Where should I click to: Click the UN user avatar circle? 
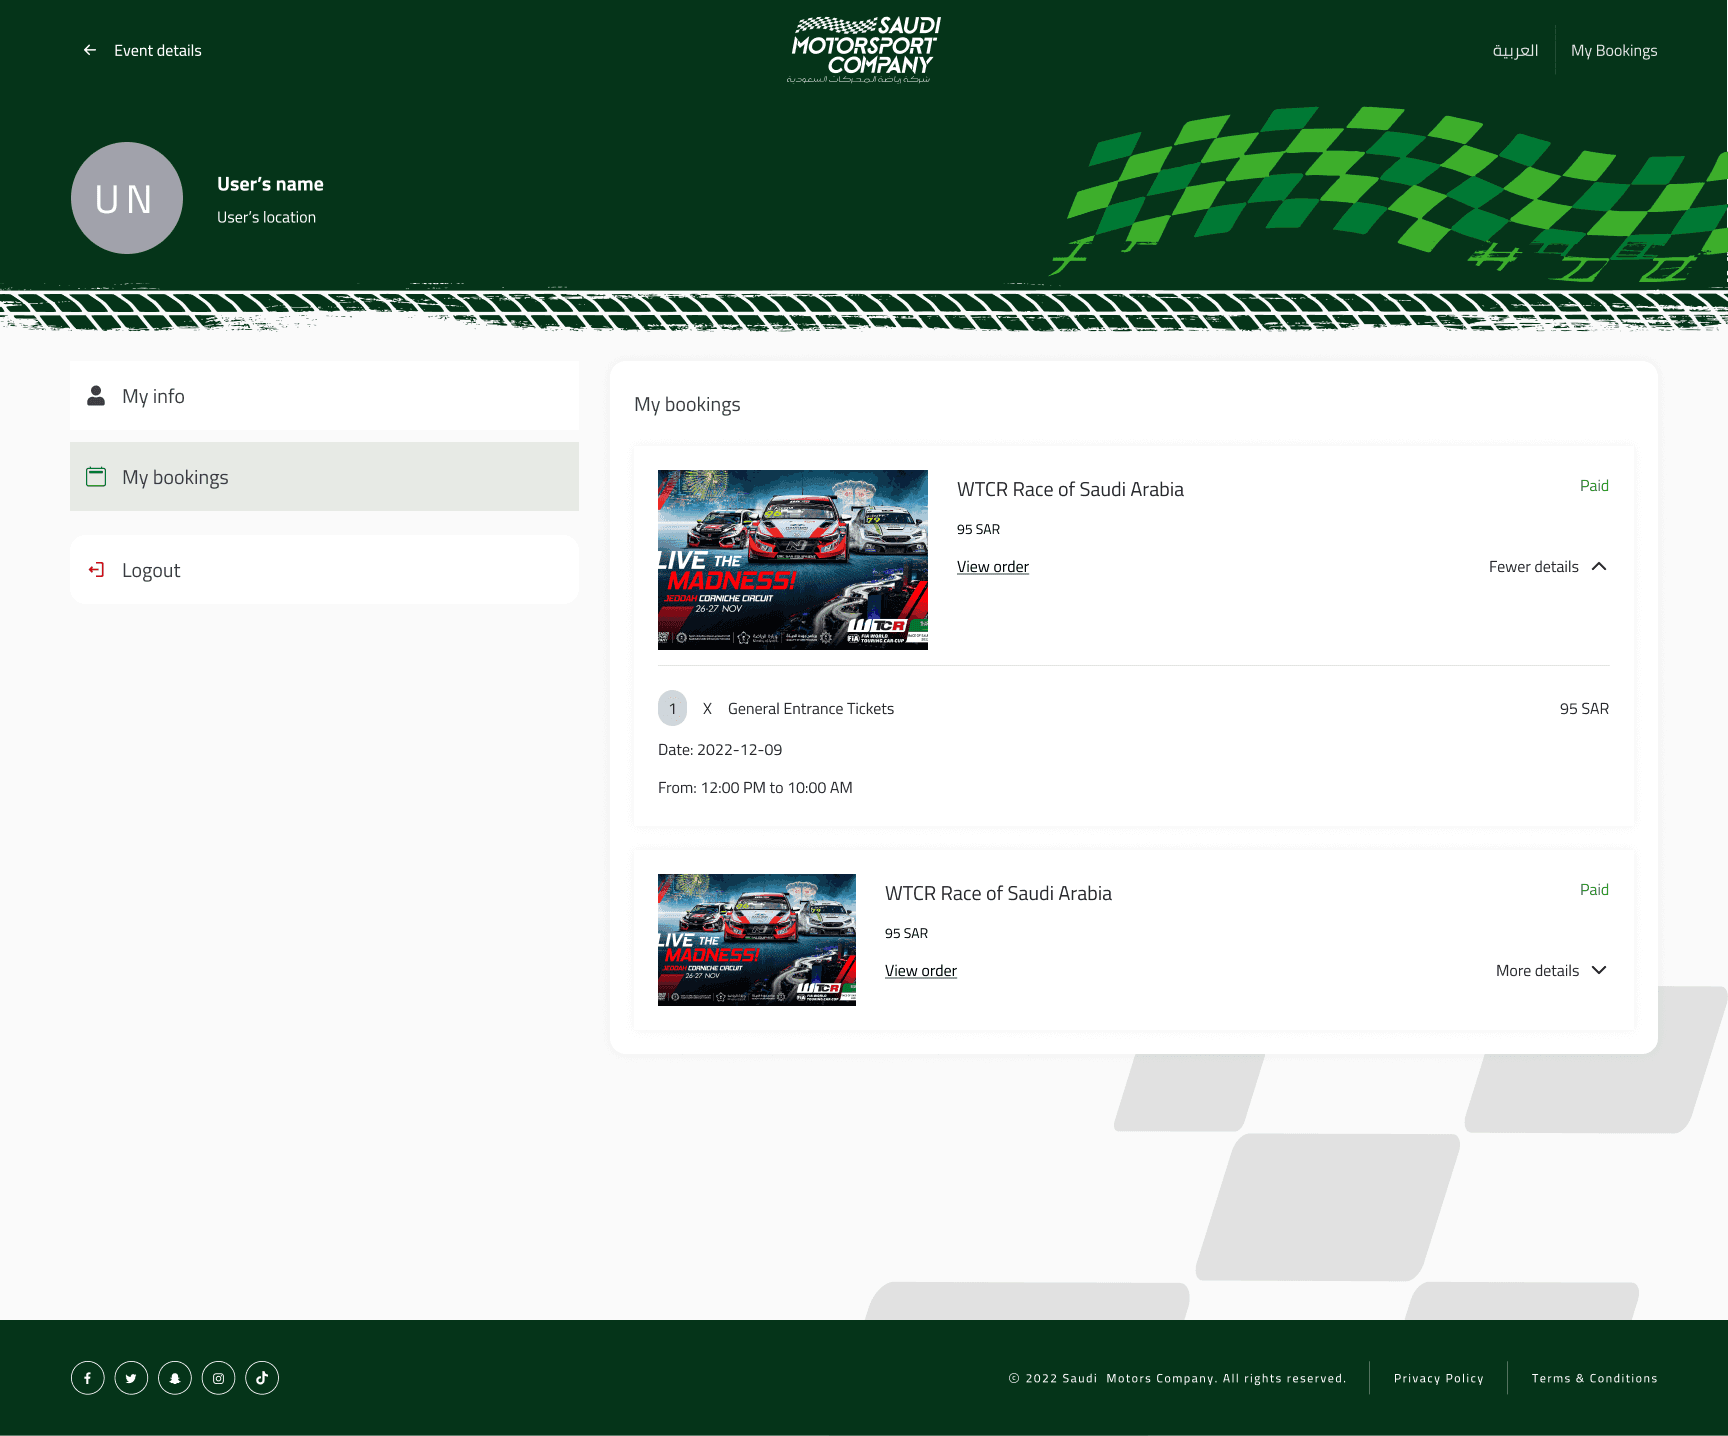click(127, 198)
